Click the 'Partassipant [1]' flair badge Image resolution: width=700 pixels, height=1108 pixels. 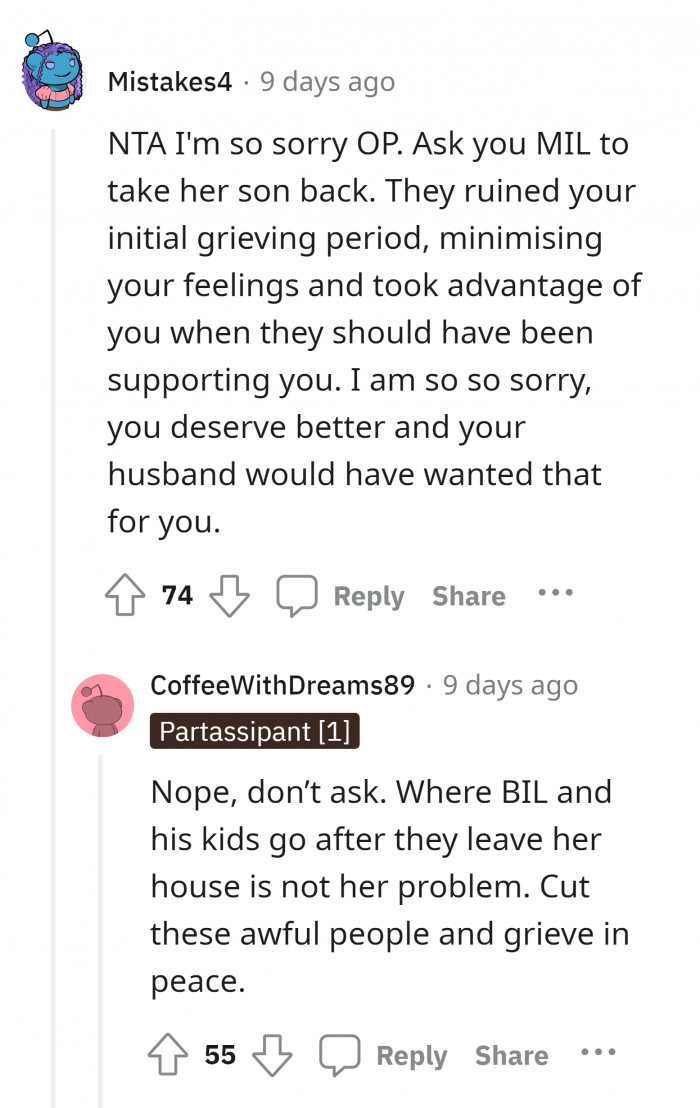click(254, 731)
